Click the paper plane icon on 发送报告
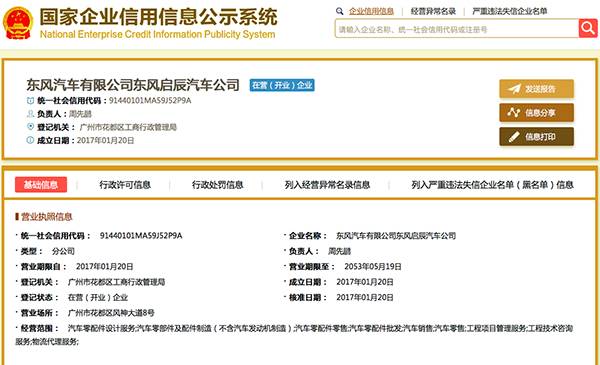Viewport: 600px width, 365px height. click(514, 89)
